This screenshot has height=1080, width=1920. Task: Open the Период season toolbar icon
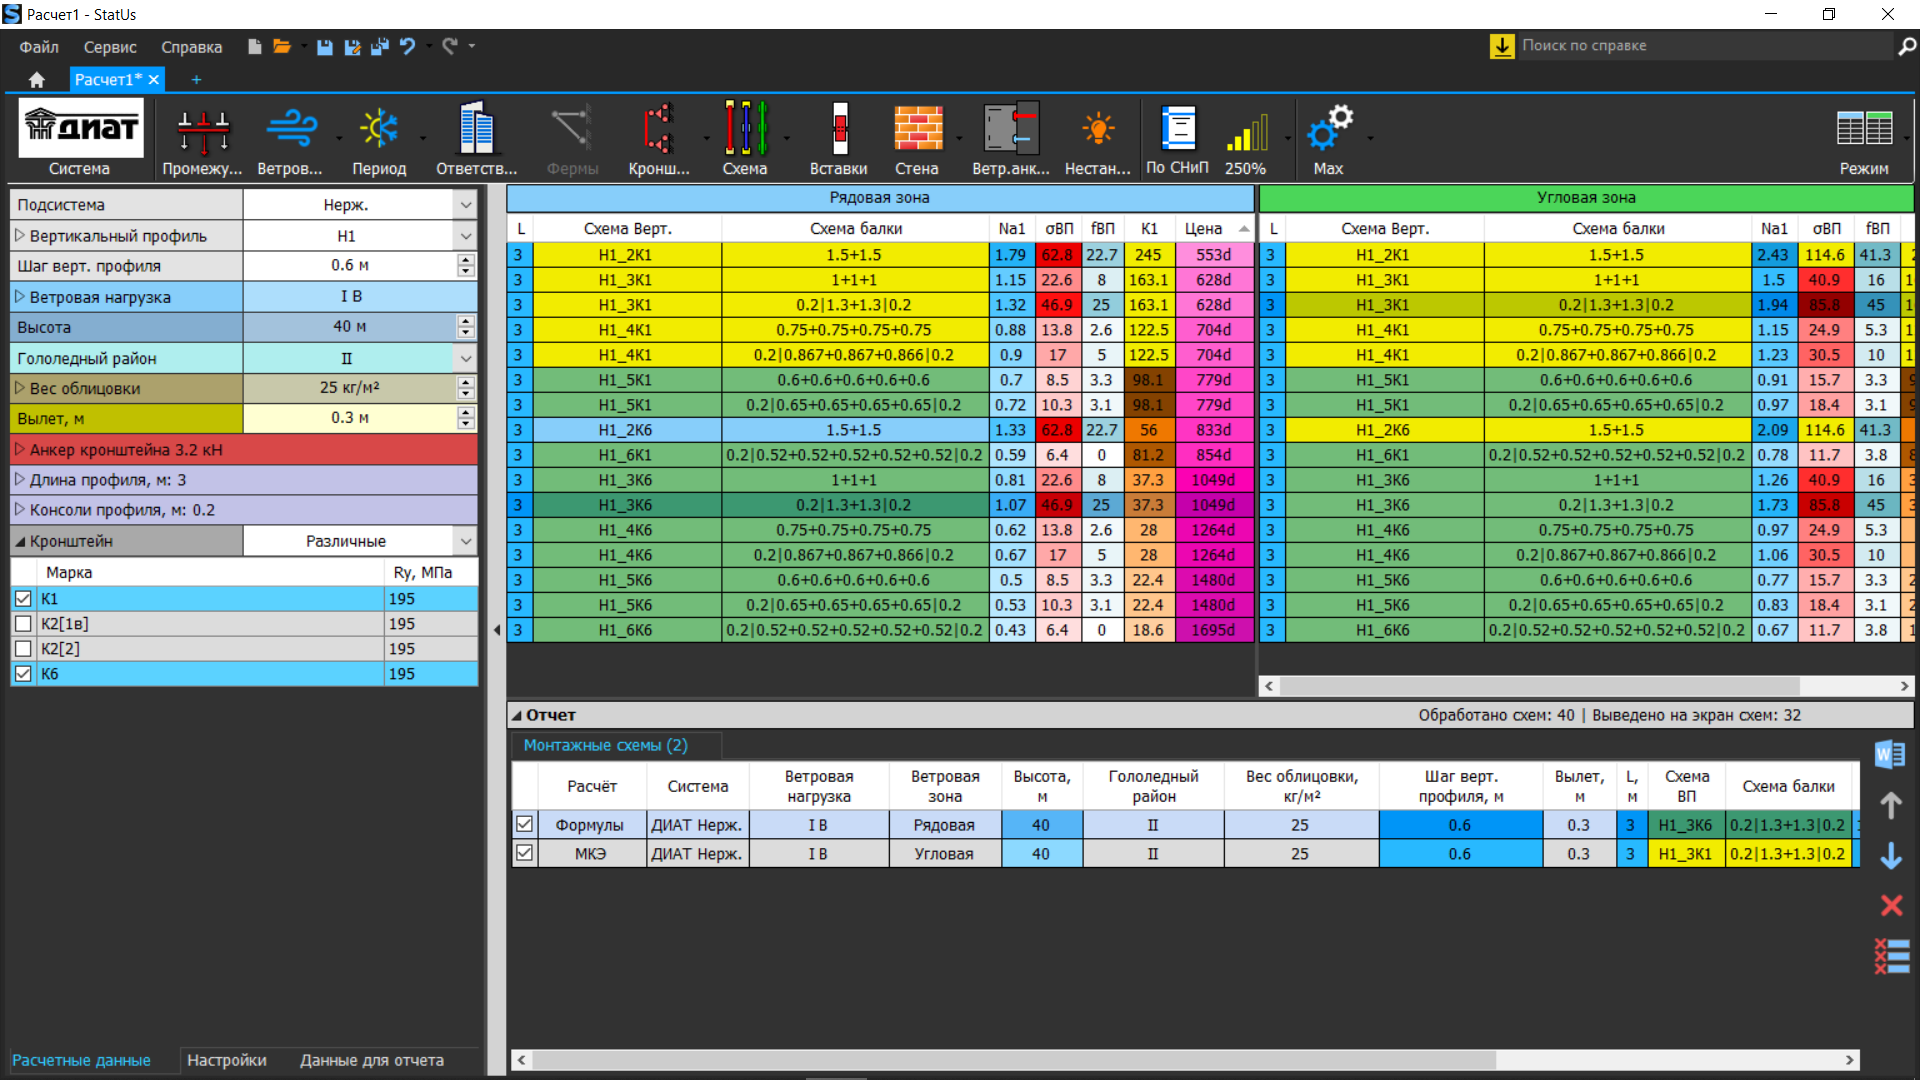tap(379, 130)
